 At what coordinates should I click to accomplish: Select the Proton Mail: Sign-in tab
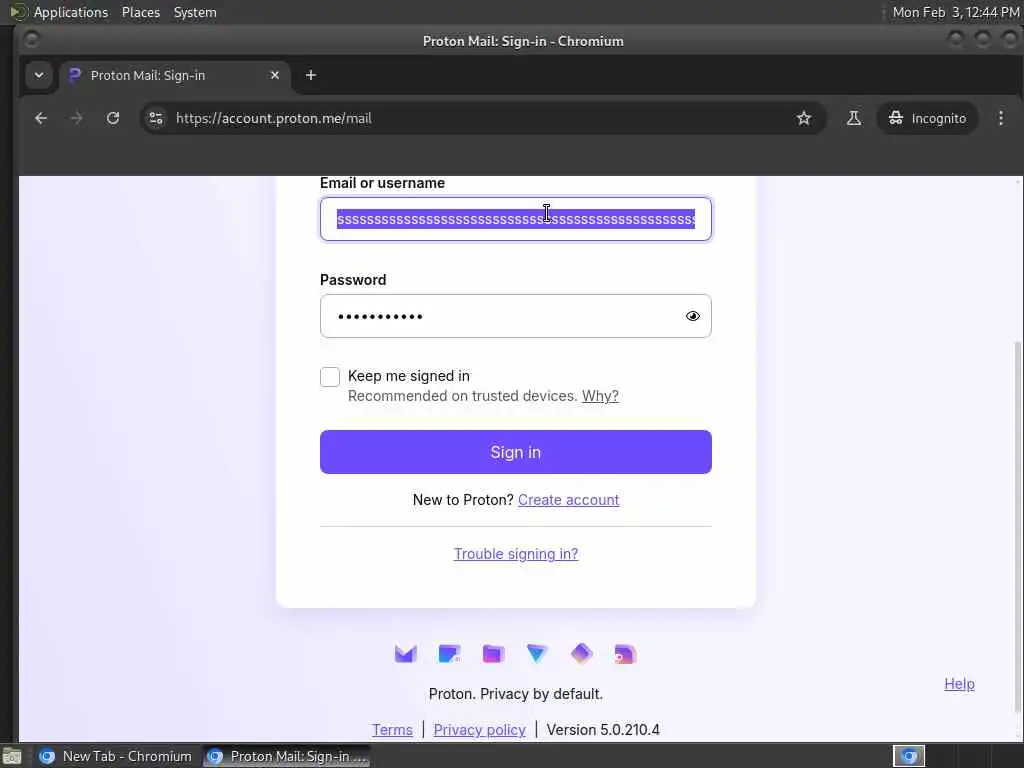(x=174, y=75)
